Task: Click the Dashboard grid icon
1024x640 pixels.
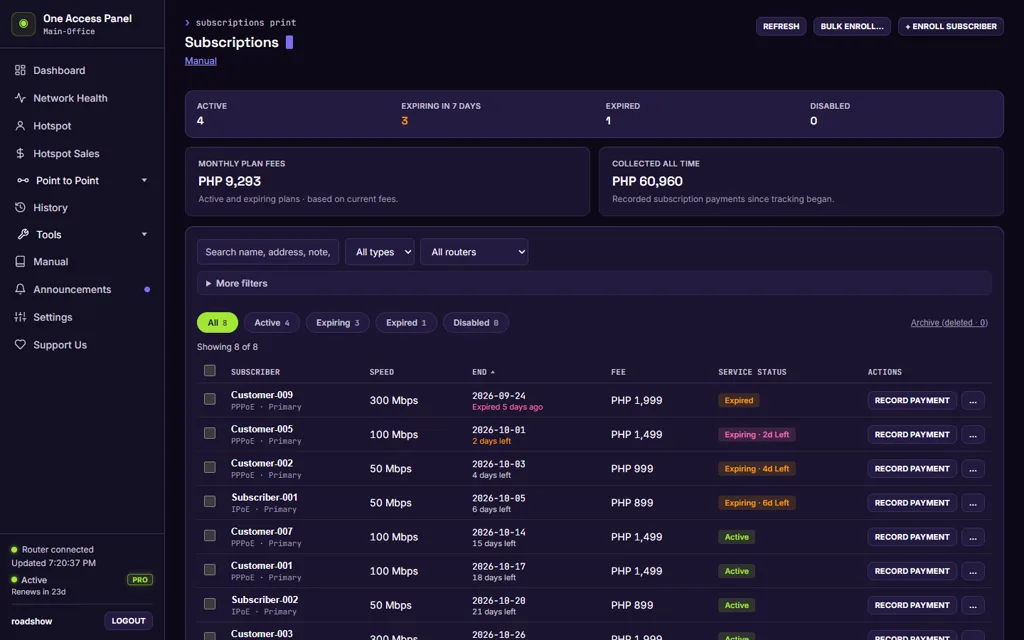Action: pyautogui.click(x=20, y=70)
